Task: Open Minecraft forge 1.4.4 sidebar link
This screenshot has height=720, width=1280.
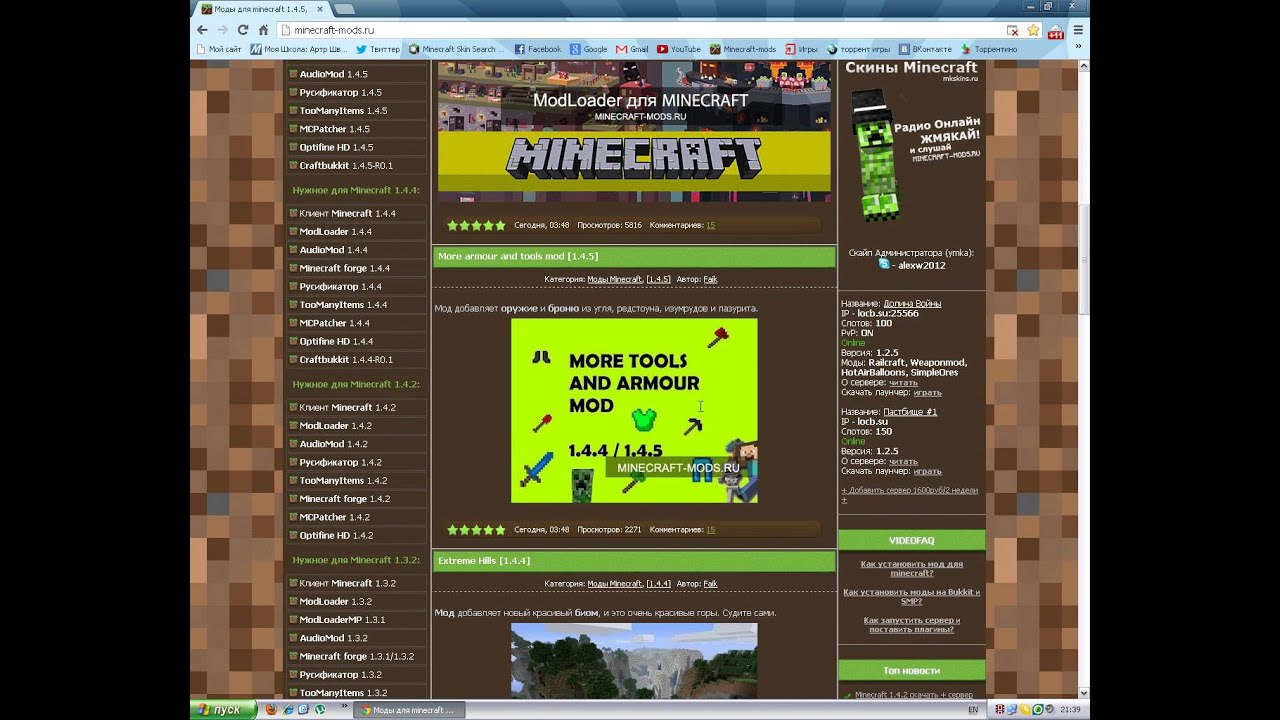Action: click(x=344, y=268)
